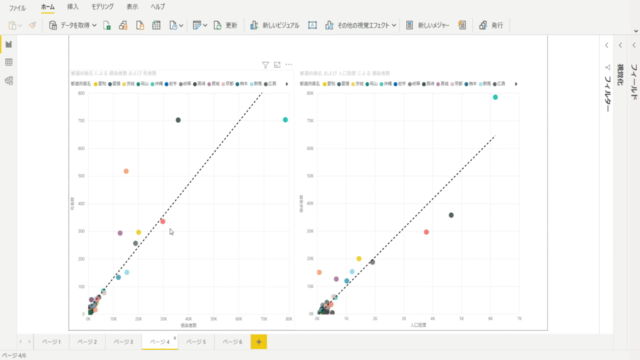Advance the right chart legend arrow
640x360 pixels.
516,84
